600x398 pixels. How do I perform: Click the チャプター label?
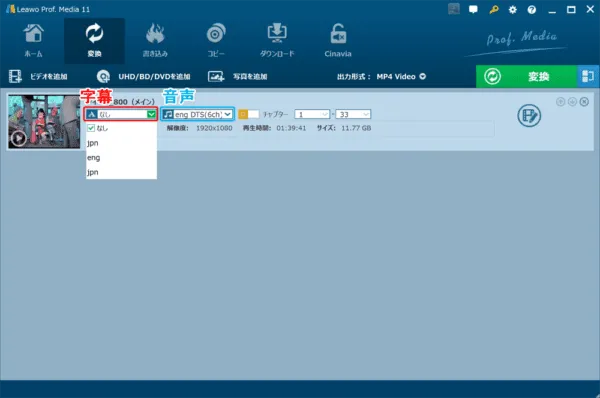coord(275,114)
